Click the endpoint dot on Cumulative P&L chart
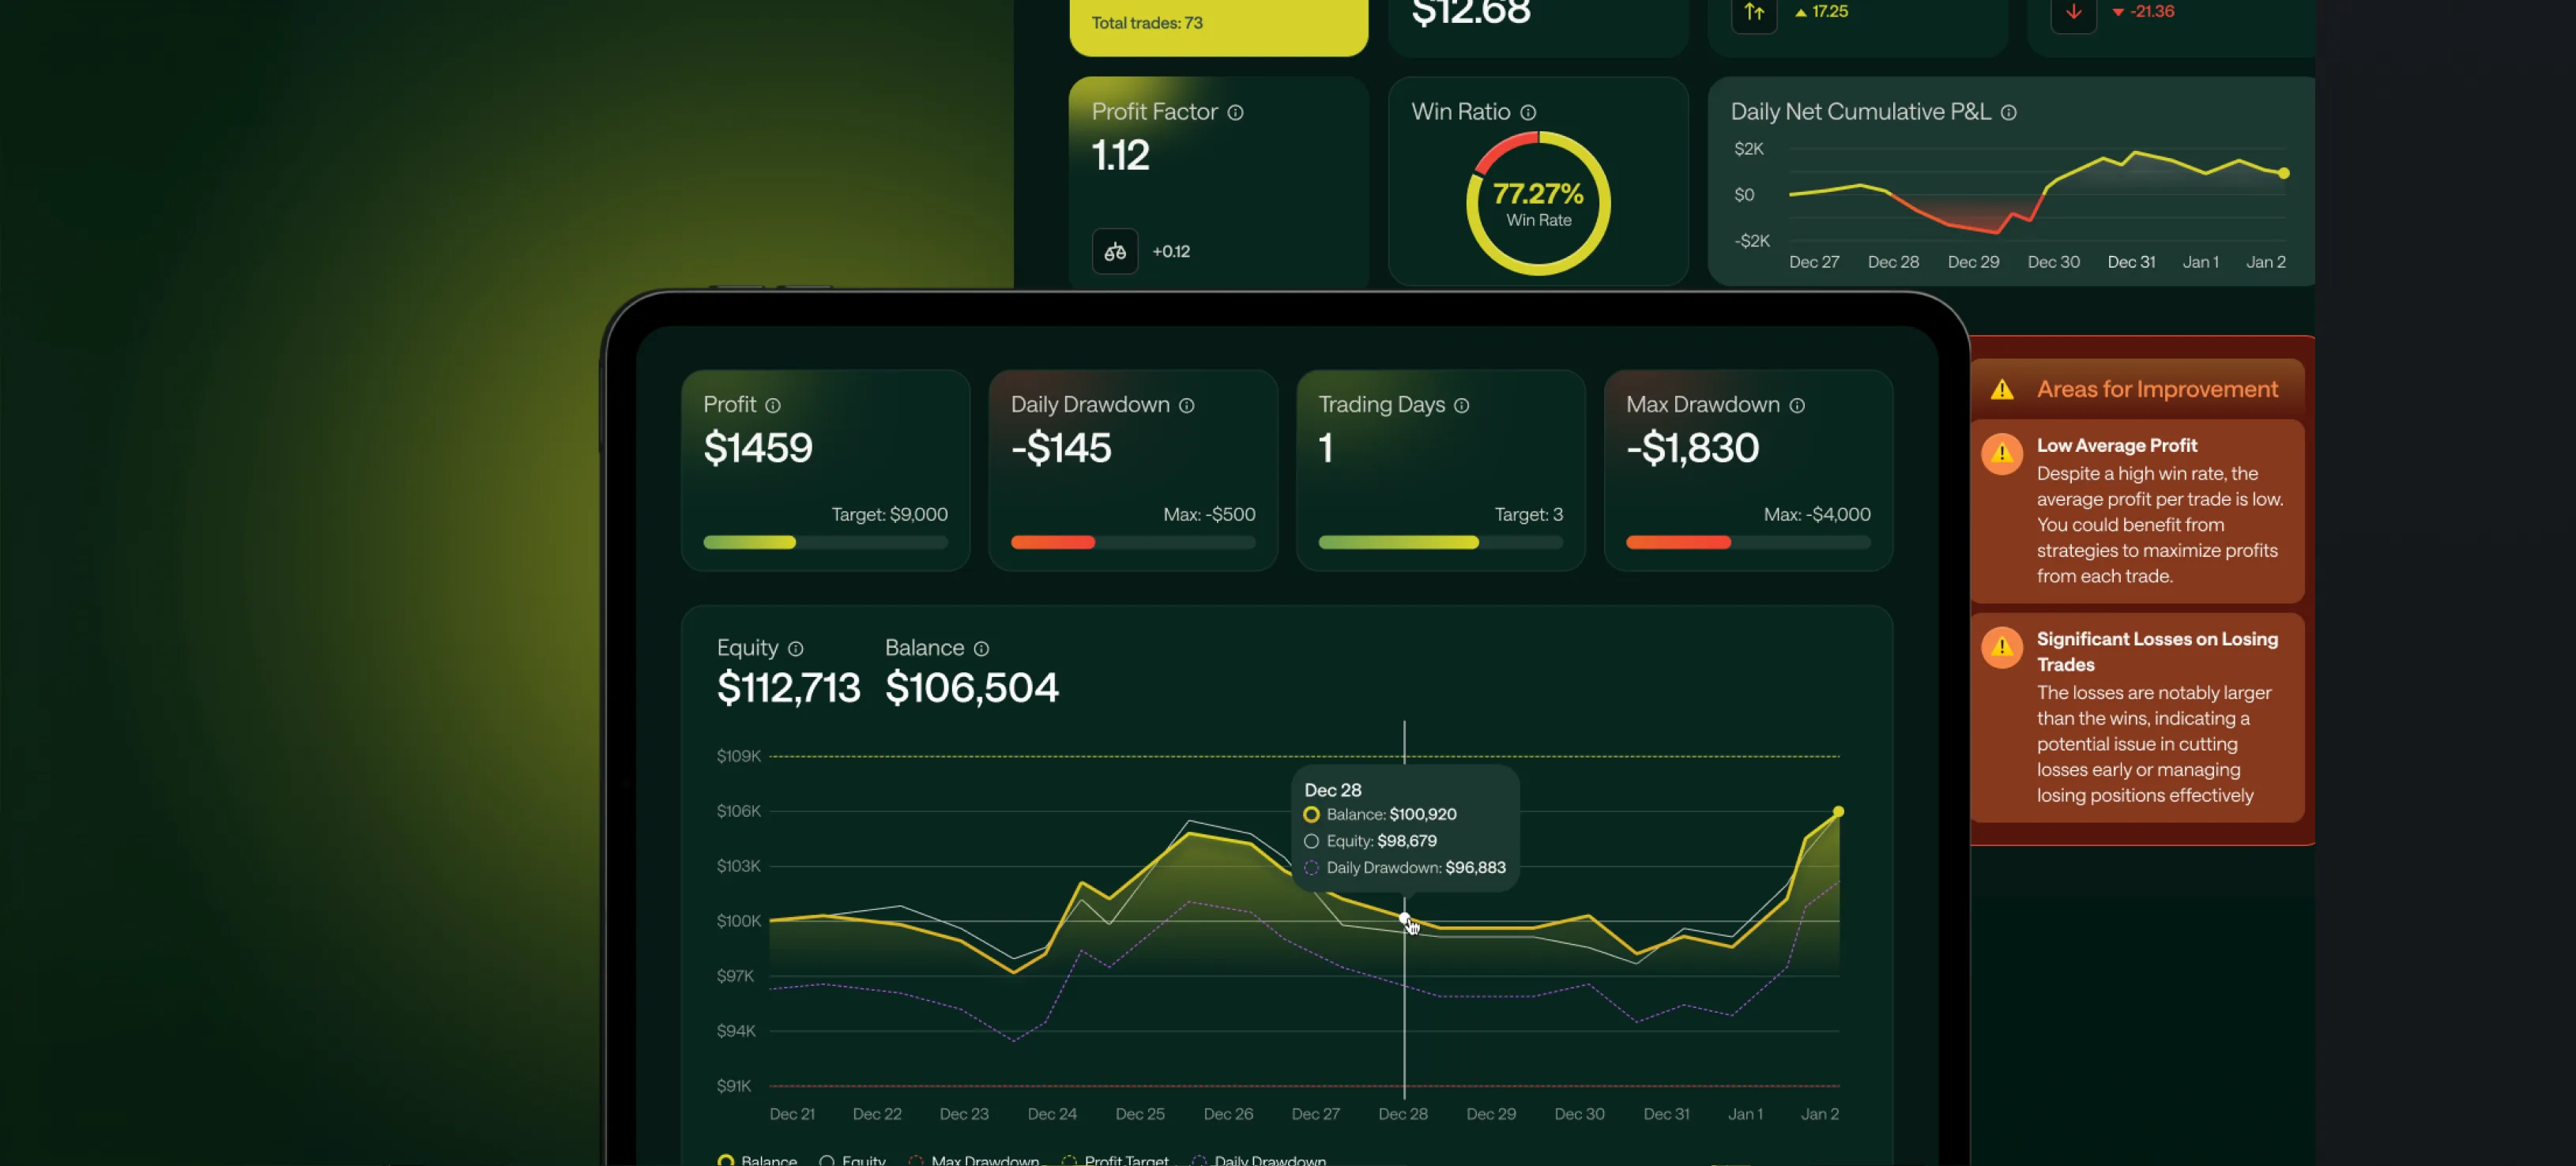This screenshot has height=1166, width=2576. (2284, 174)
